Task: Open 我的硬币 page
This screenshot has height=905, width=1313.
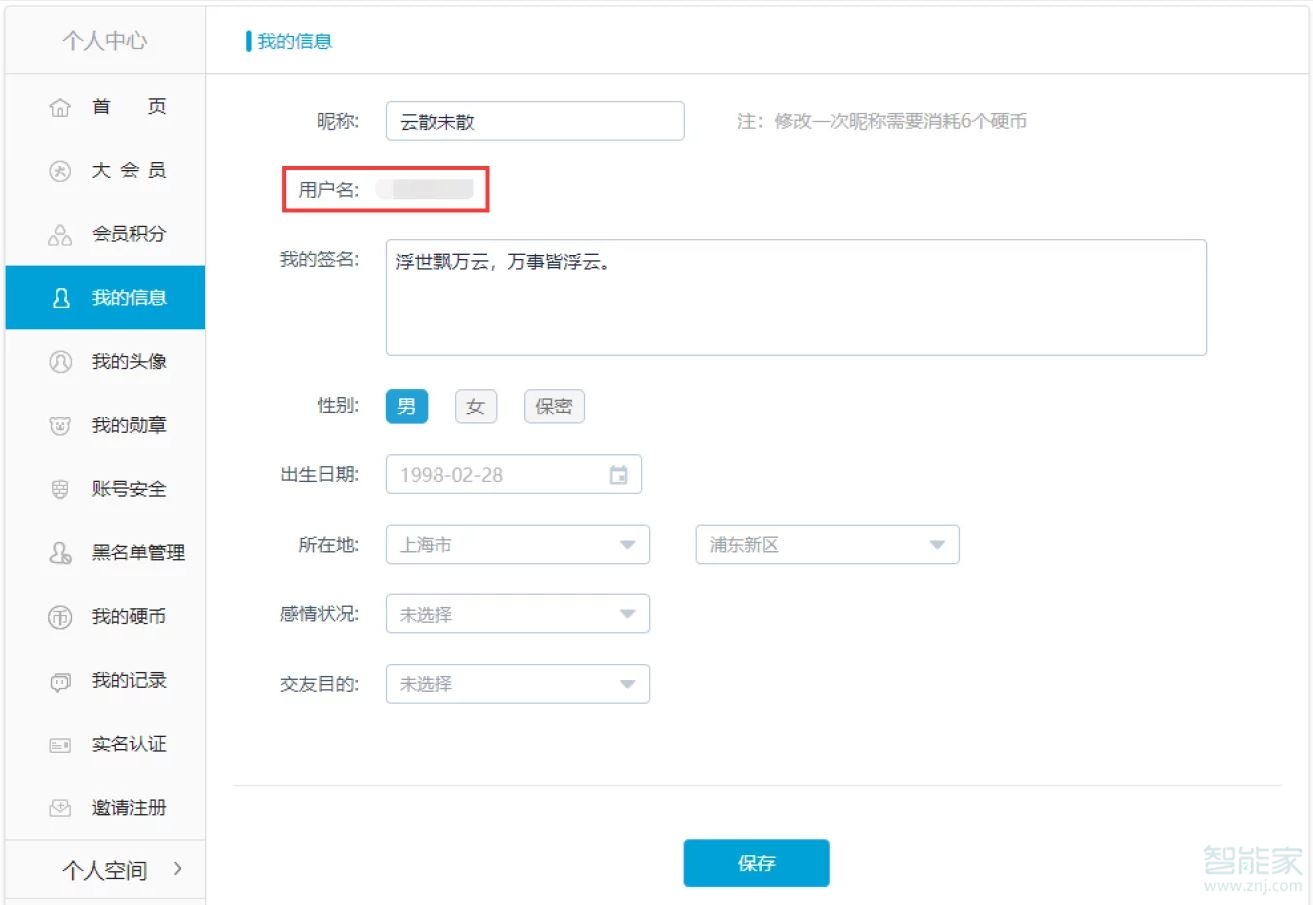Action: (105, 617)
